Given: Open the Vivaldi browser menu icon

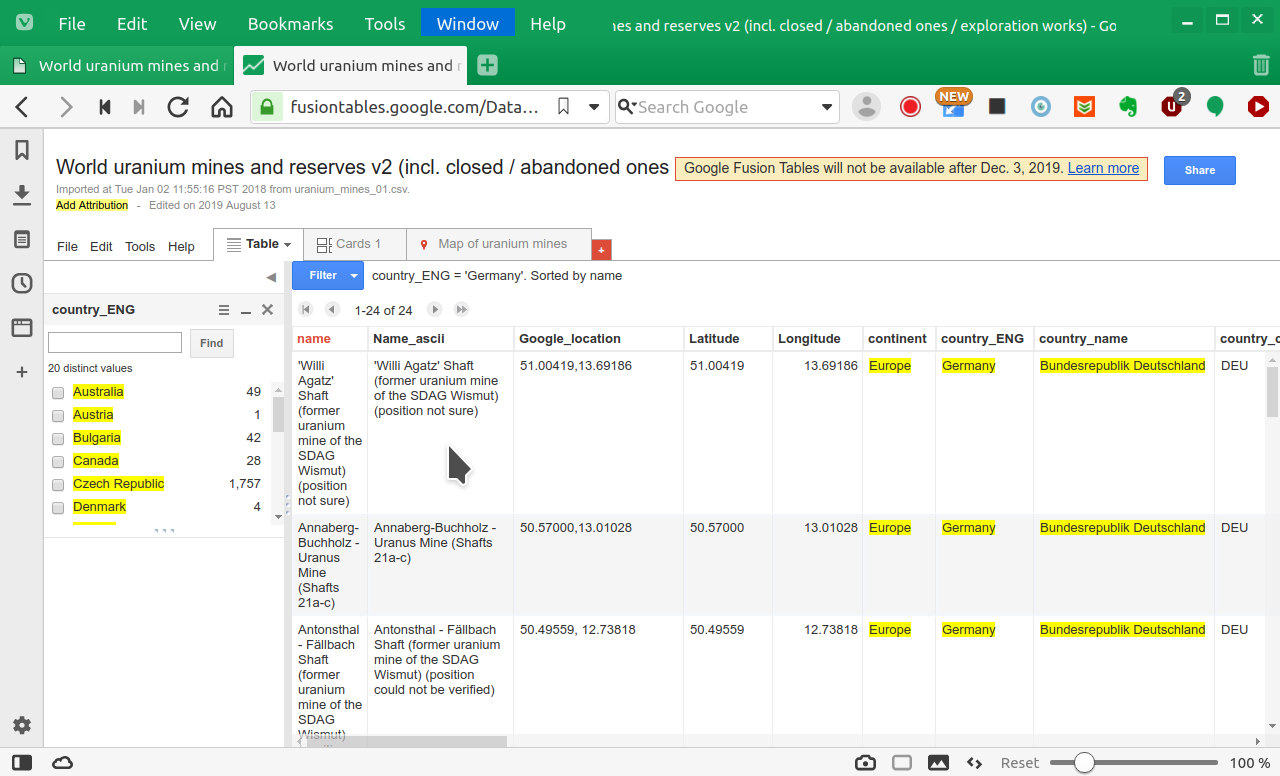Looking at the screenshot, I should click(x=24, y=23).
